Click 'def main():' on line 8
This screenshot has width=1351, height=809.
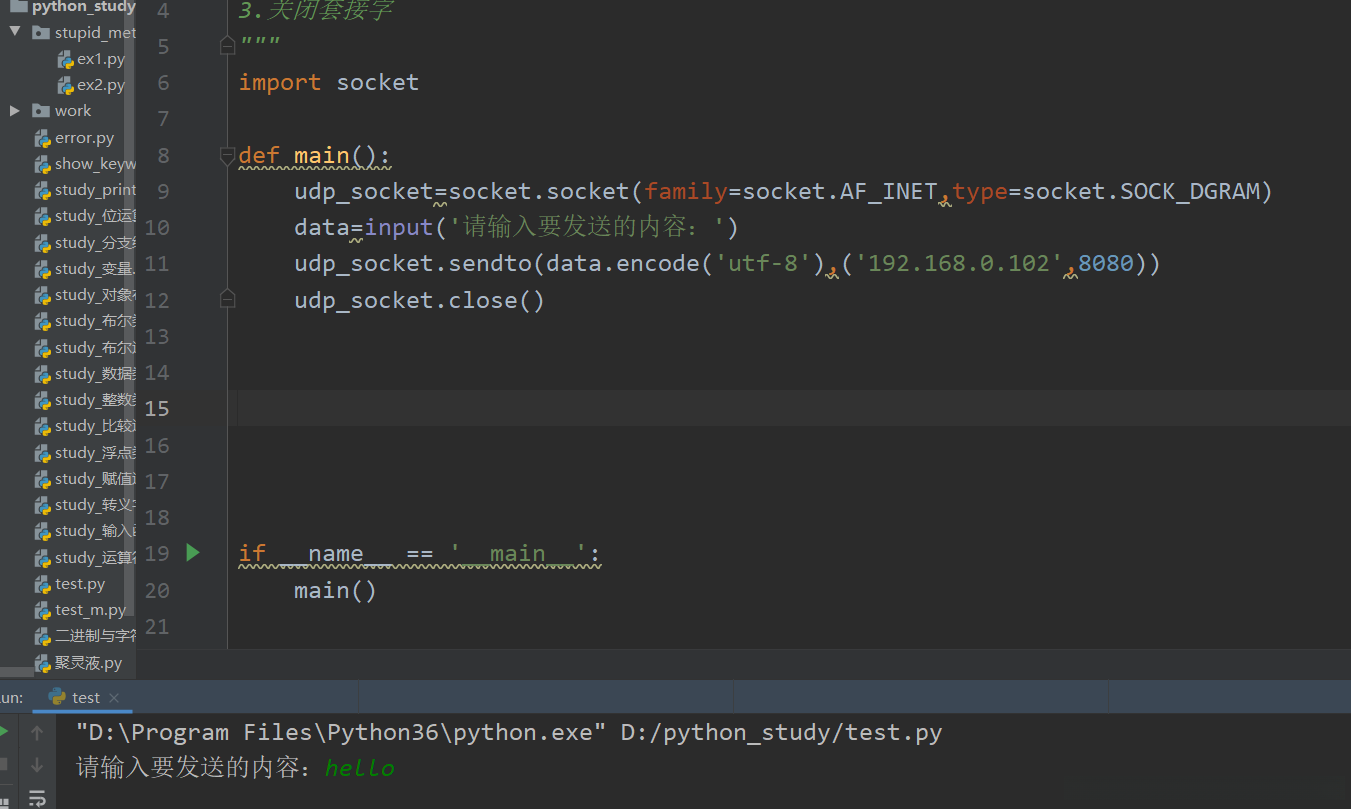pyautogui.click(x=314, y=156)
